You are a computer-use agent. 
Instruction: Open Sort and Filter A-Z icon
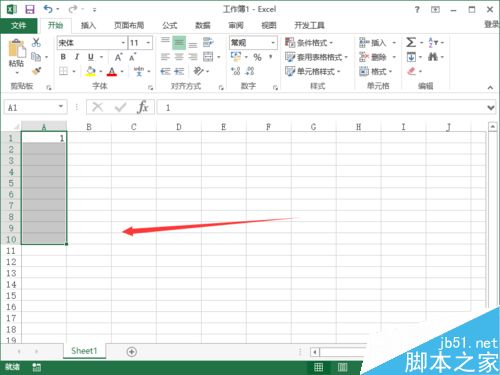433,42
